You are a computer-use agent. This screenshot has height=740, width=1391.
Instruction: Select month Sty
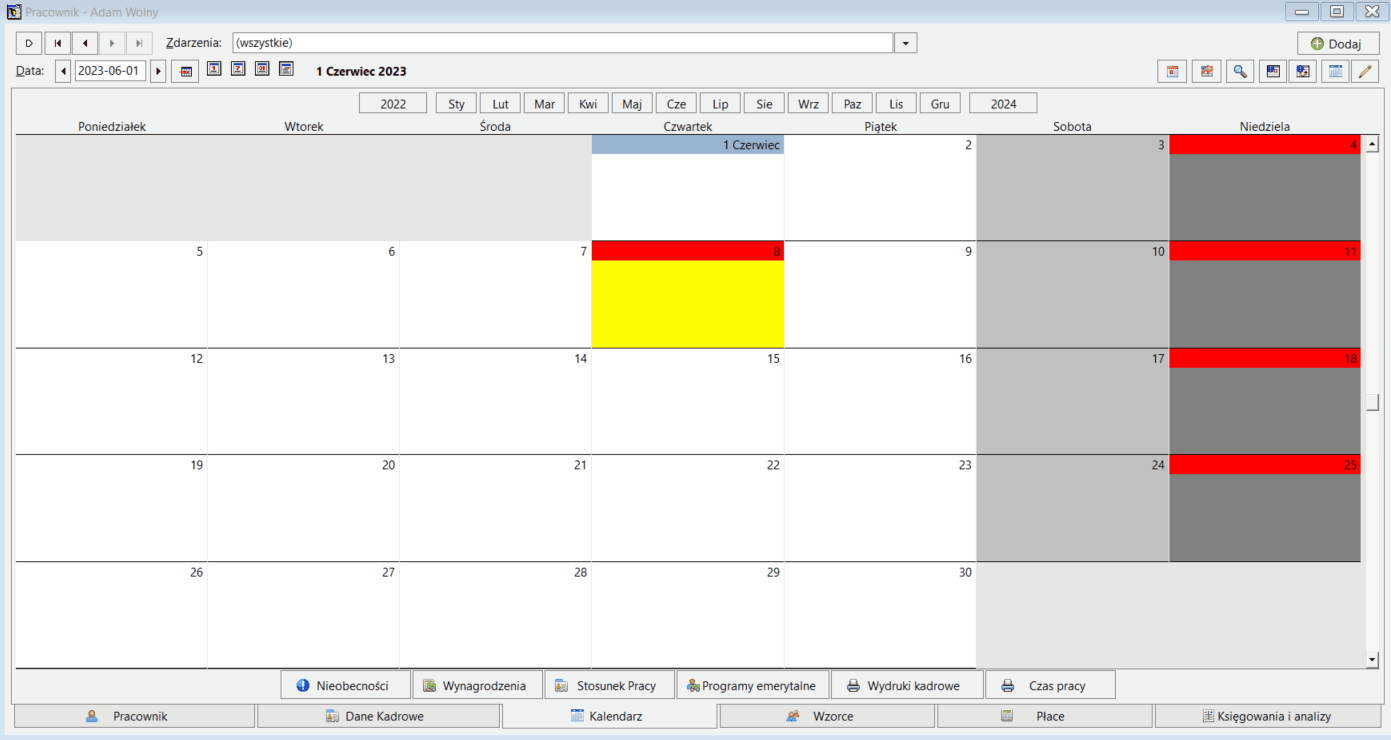pos(456,103)
